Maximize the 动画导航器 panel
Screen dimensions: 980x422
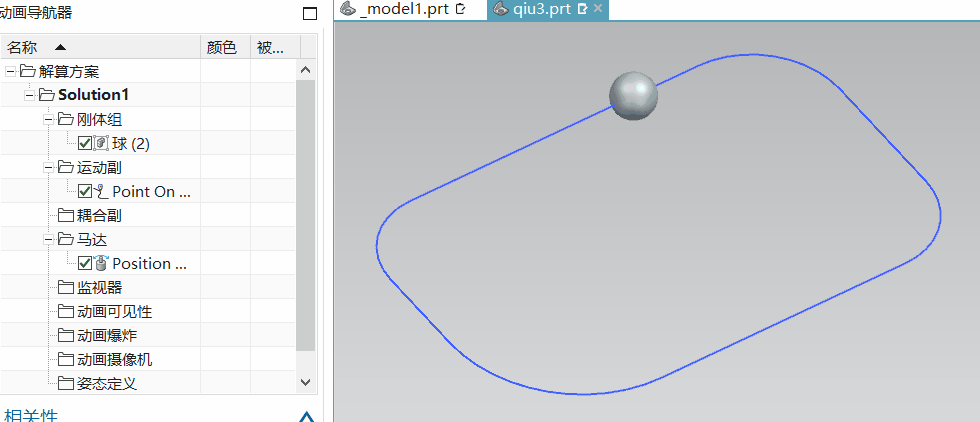(310, 13)
